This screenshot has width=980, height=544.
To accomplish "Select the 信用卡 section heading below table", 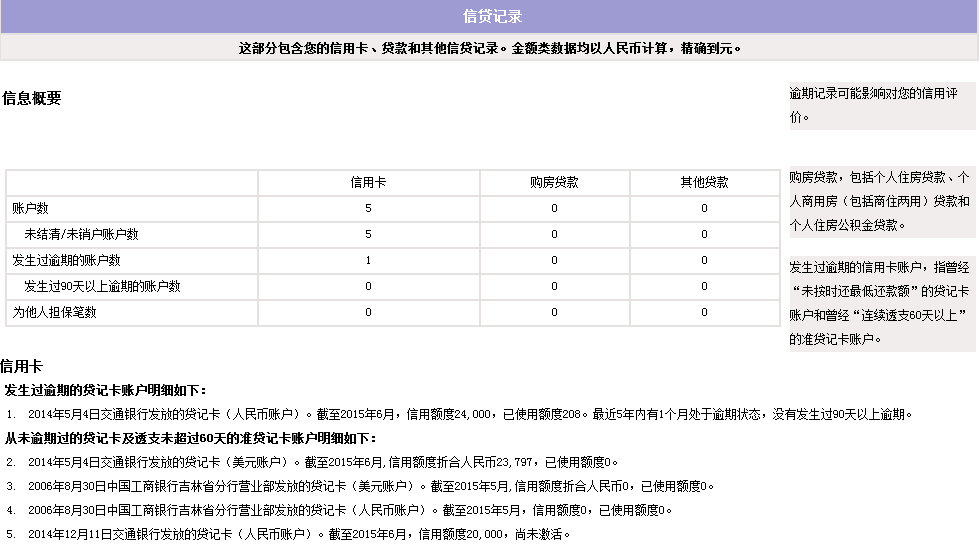I will [21, 366].
